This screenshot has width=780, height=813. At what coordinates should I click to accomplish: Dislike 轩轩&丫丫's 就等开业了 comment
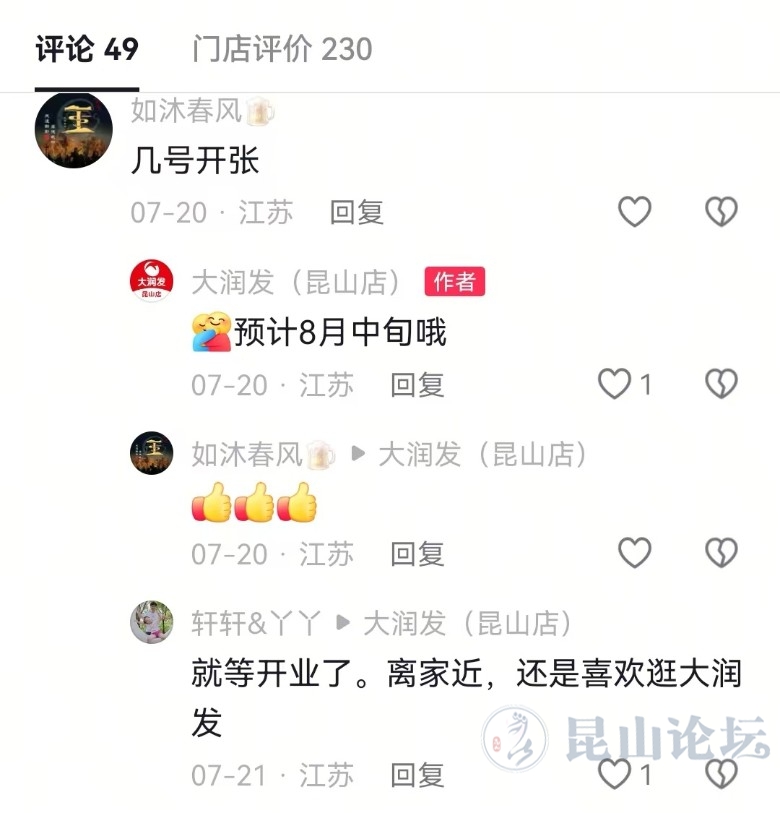pos(721,774)
